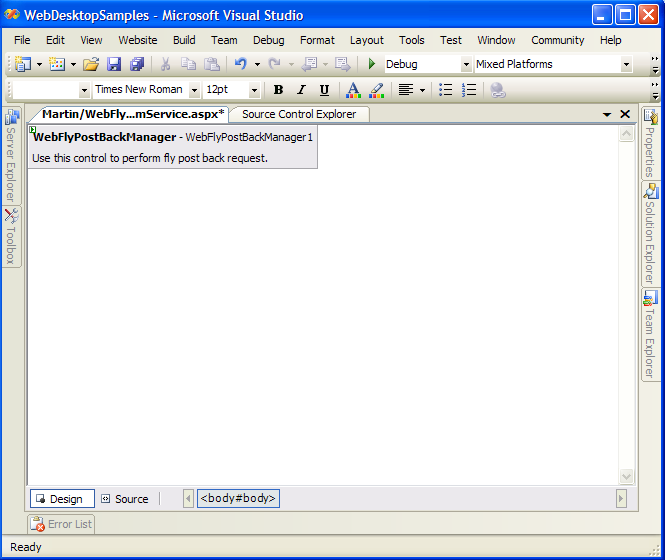665x560 pixels.
Task: Click the Undo arrow icon
Action: tap(240, 64)
